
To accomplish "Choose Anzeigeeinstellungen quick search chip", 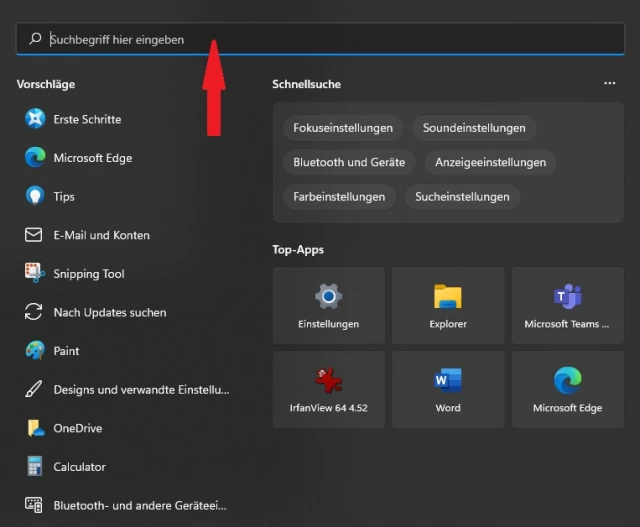I will (490, 162).
